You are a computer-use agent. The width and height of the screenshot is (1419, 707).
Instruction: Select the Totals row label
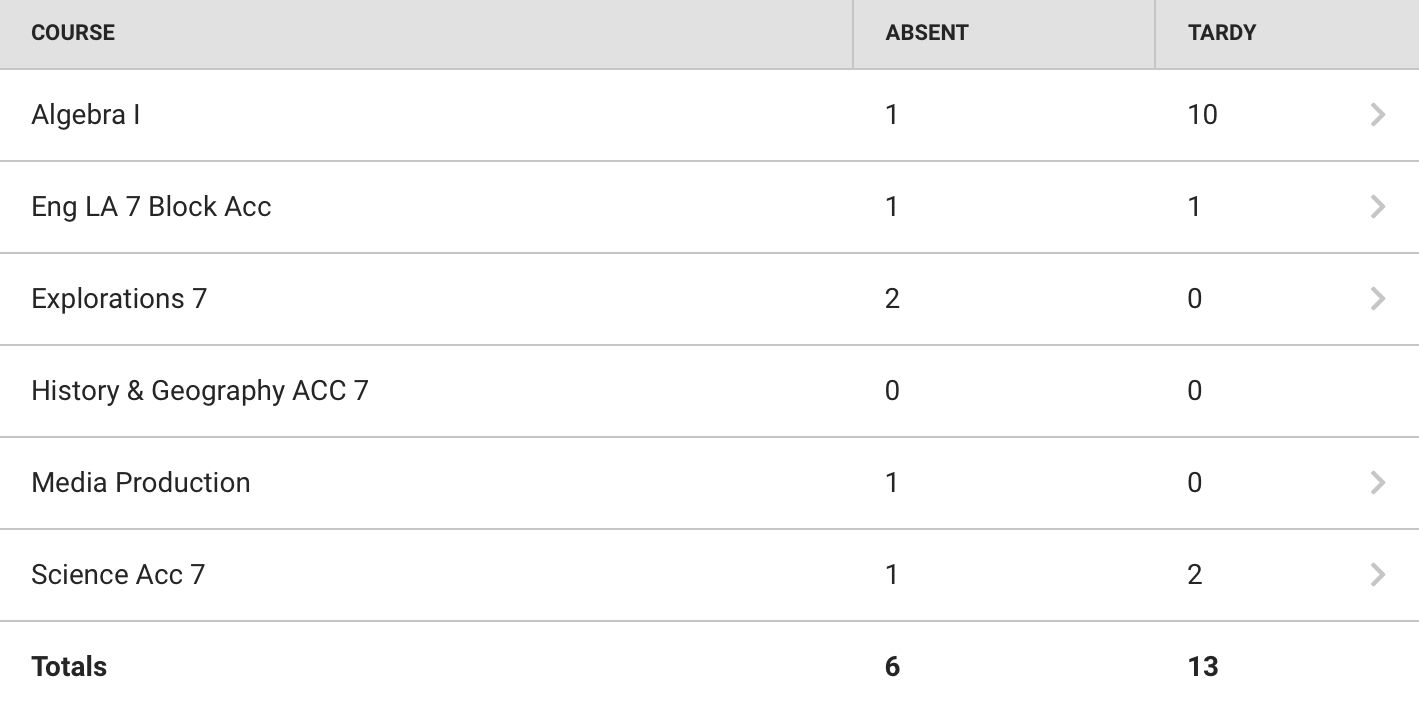(69, 667)
